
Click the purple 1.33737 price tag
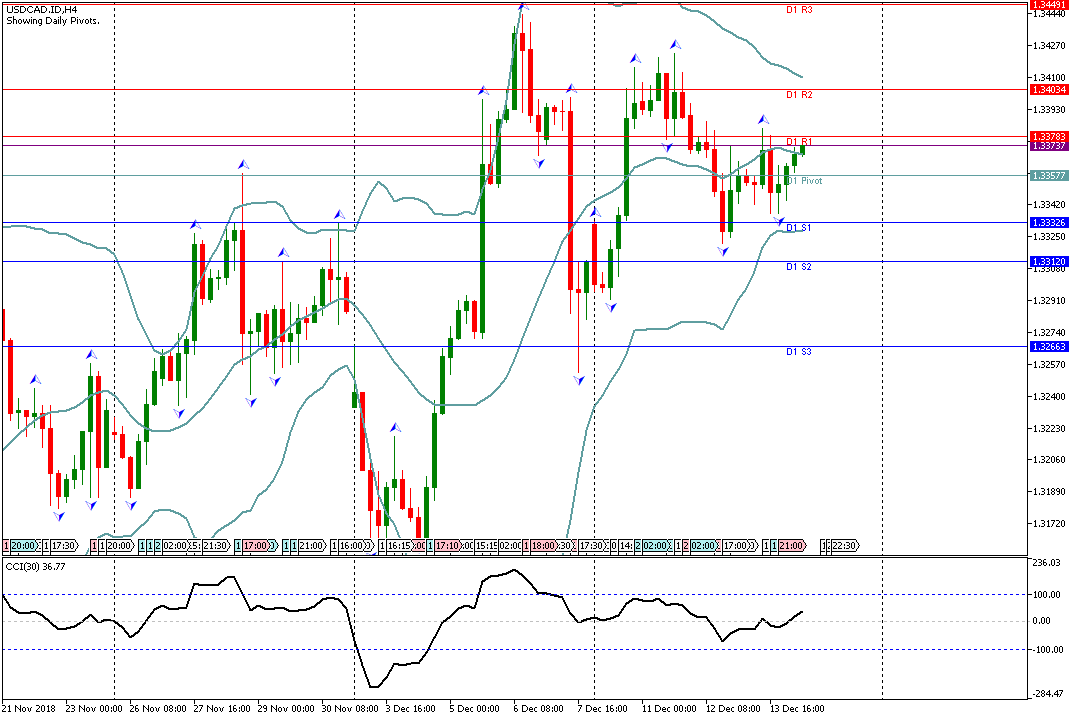click(x=1049, y=146)
